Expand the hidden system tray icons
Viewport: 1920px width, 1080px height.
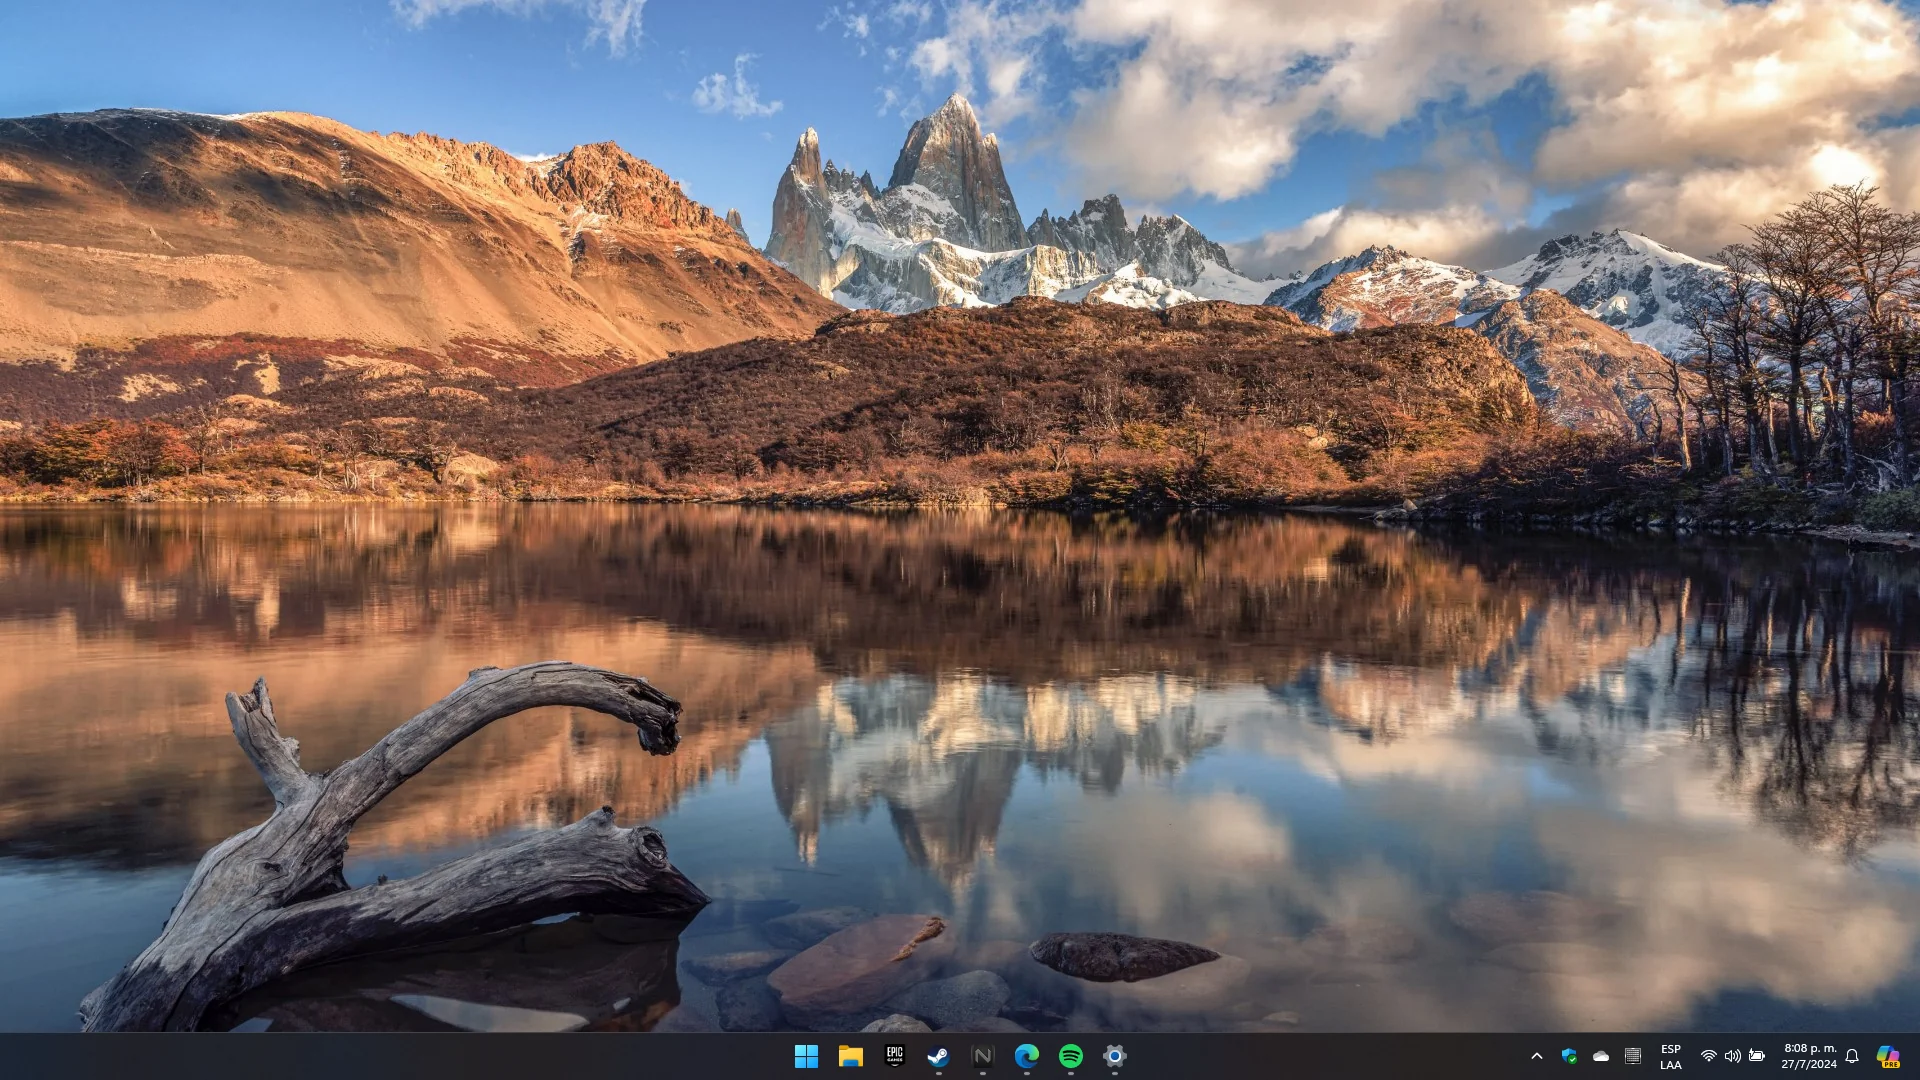pos(1537,1056)
